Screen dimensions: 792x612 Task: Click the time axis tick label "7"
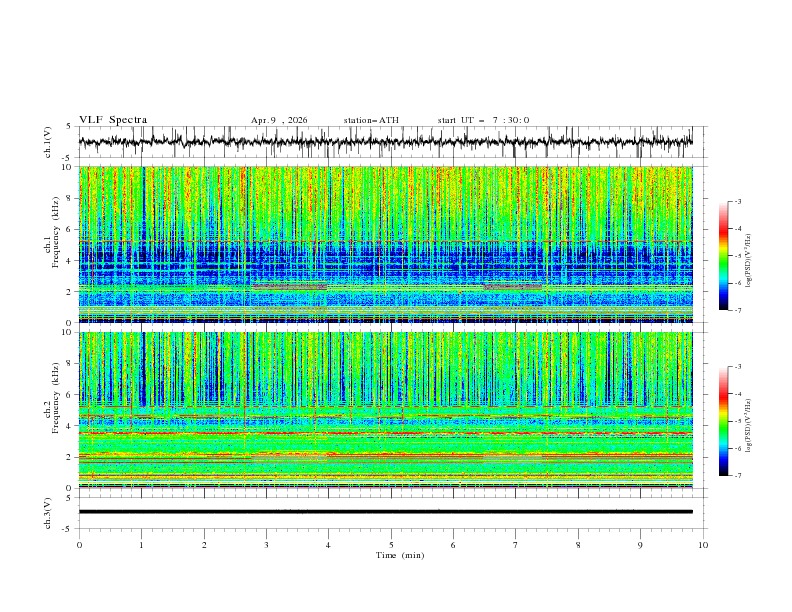pos(516,545)
